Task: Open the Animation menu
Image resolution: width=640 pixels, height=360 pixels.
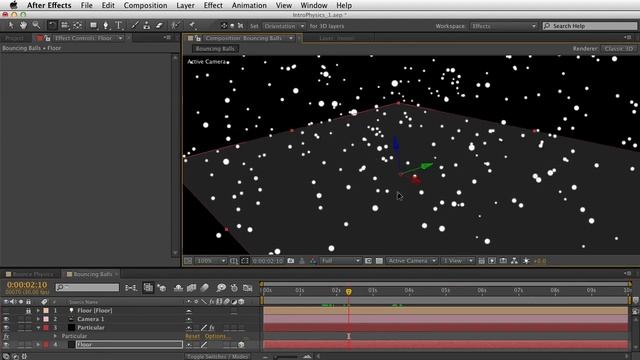Action: [249, 5]
